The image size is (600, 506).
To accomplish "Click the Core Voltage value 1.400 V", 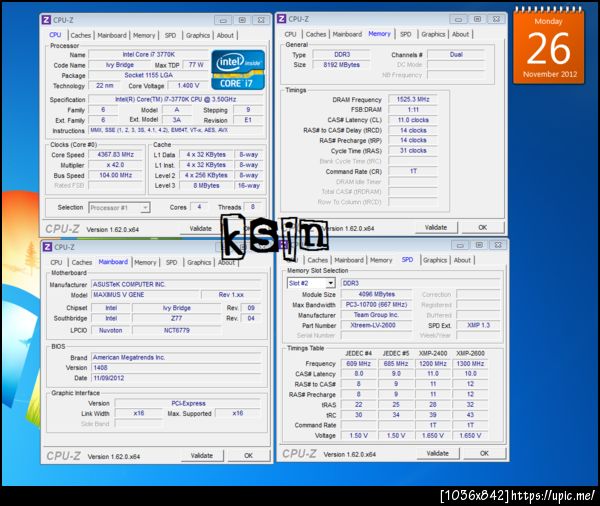I will pyautogui.click(x=188, y=85).
